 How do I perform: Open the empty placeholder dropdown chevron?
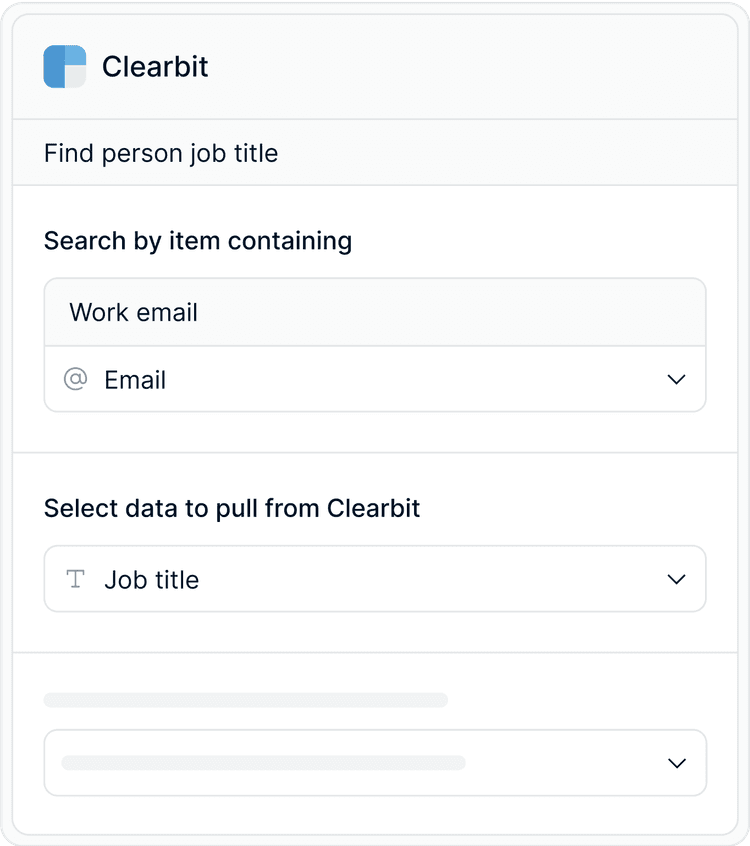coord(677,763)
